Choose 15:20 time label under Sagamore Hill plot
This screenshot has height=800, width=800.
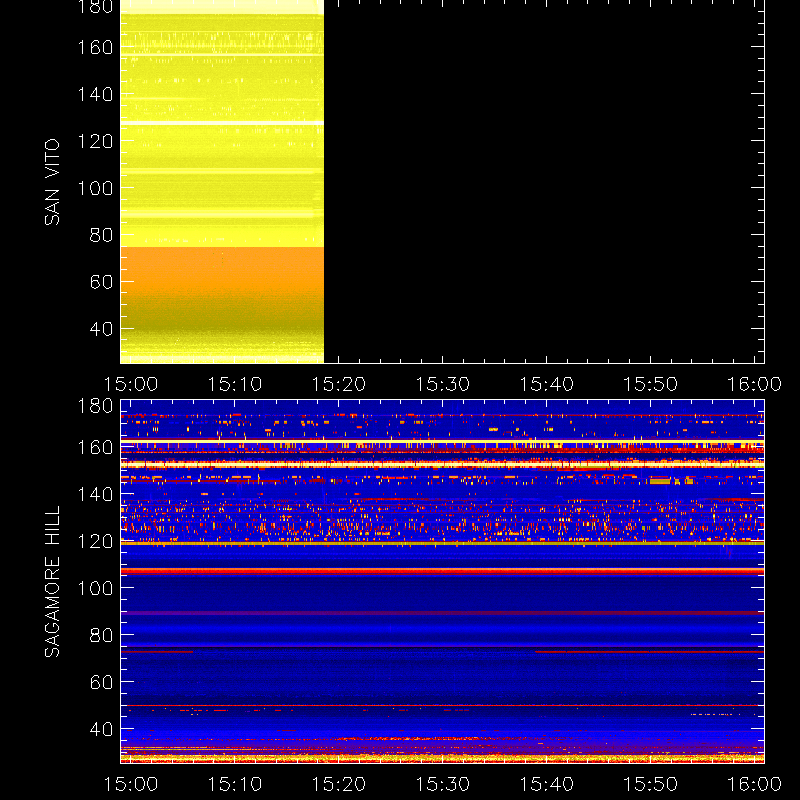point(339,784)
